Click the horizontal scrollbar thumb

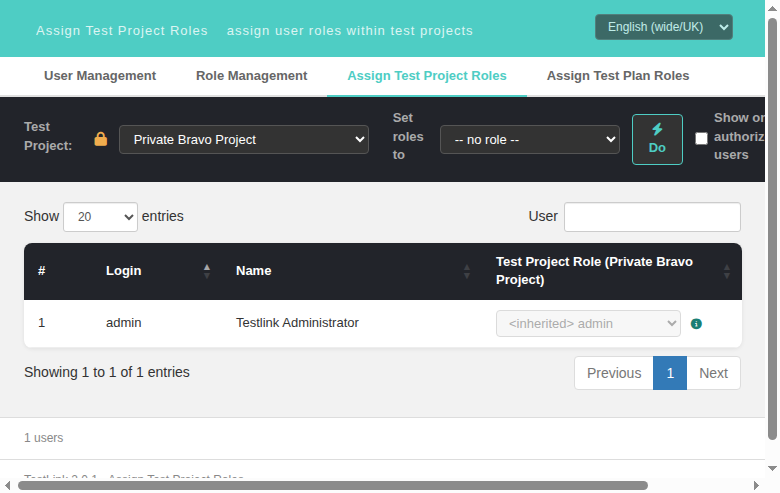pyautogui.click(x=333, y=486)
